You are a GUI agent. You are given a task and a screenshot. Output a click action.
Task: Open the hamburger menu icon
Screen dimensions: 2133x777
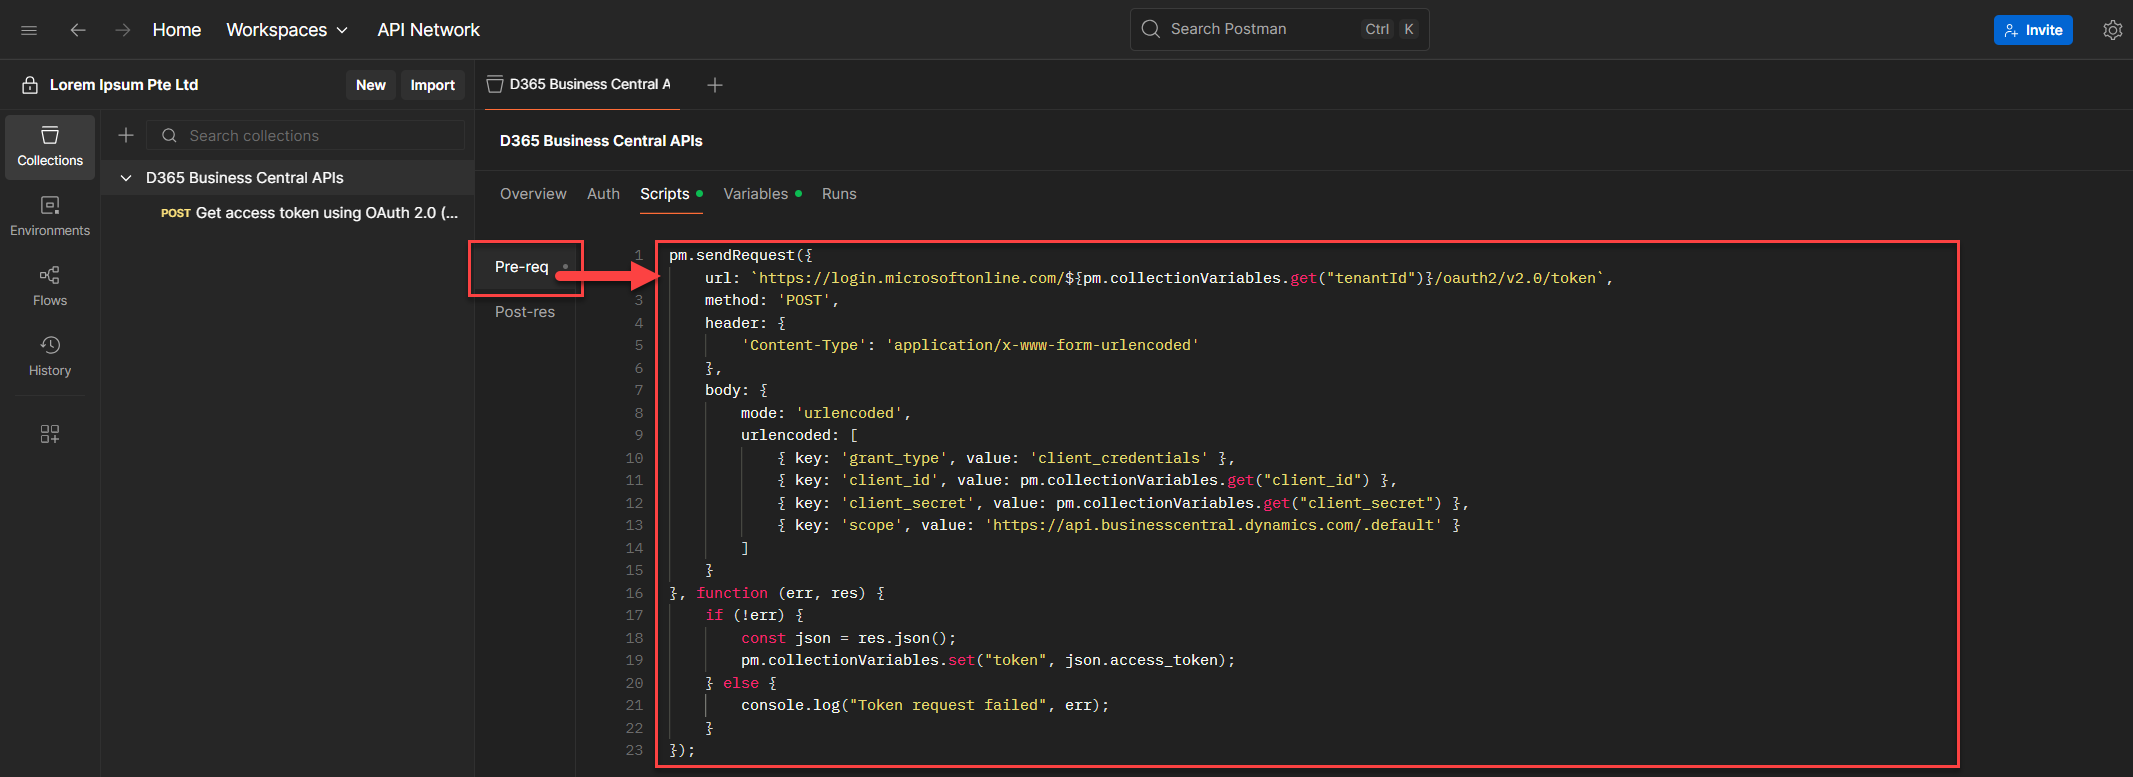[29, 30]
